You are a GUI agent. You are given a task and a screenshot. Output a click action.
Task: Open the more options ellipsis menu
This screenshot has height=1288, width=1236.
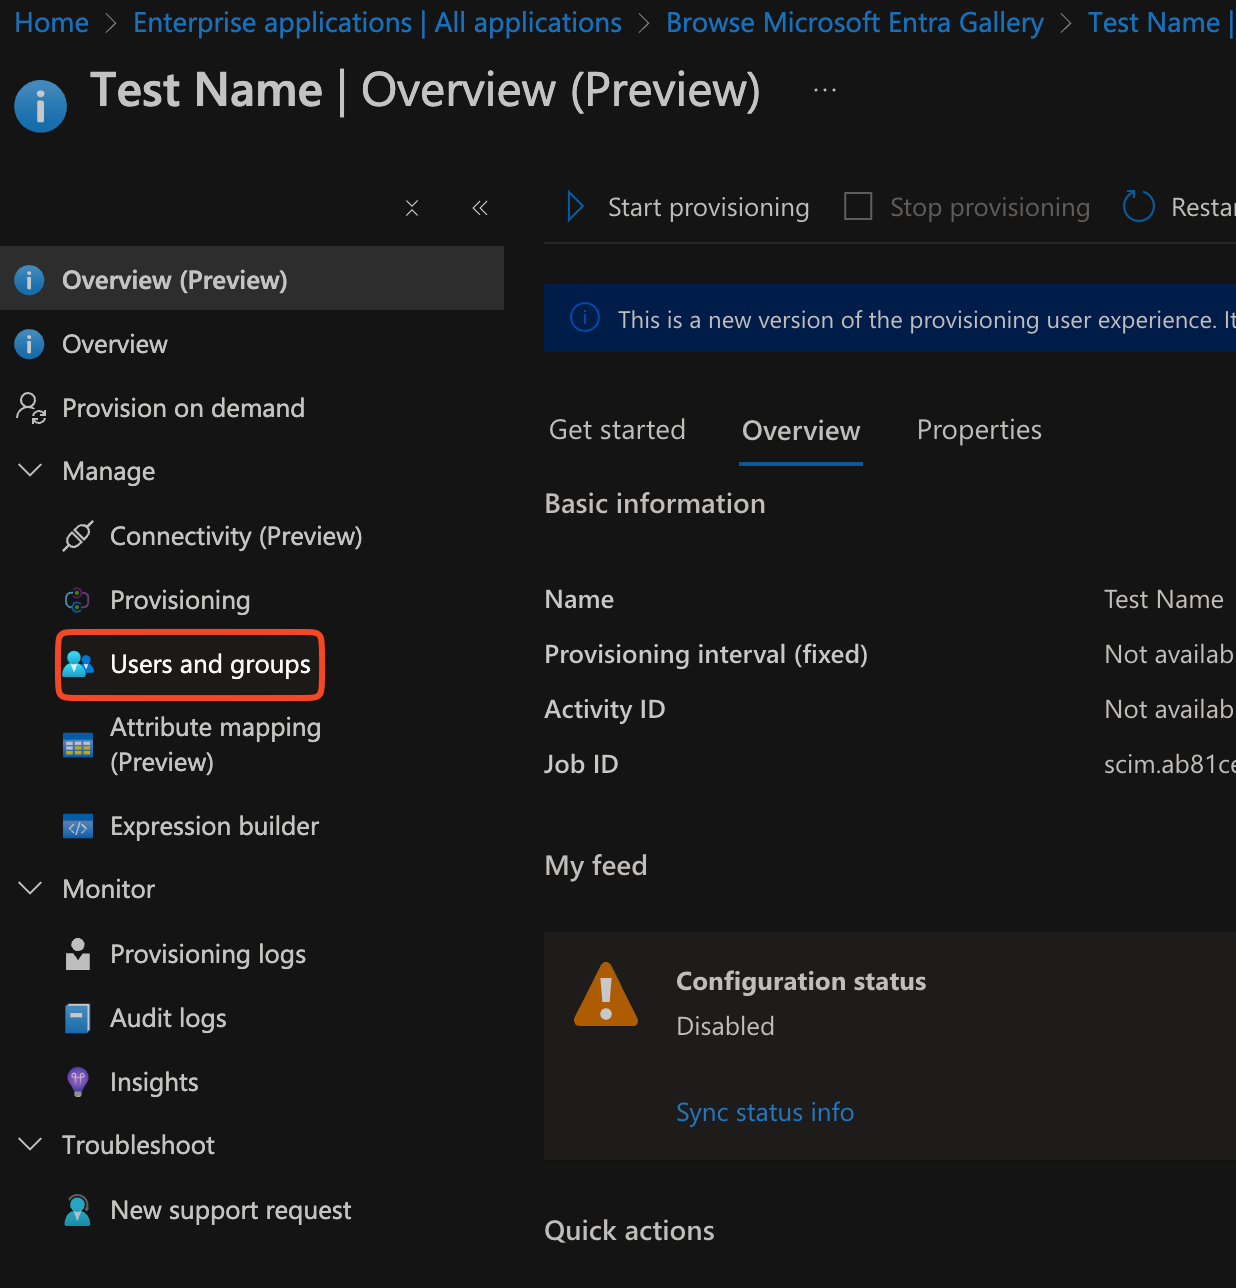coord(825,90)
